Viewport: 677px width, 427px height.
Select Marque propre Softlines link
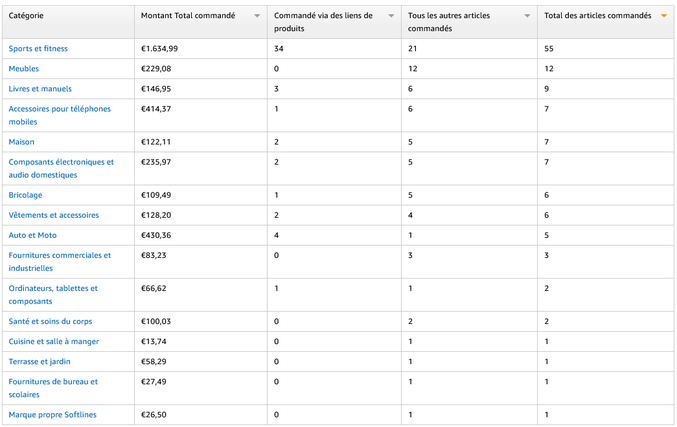click(52, 414)
